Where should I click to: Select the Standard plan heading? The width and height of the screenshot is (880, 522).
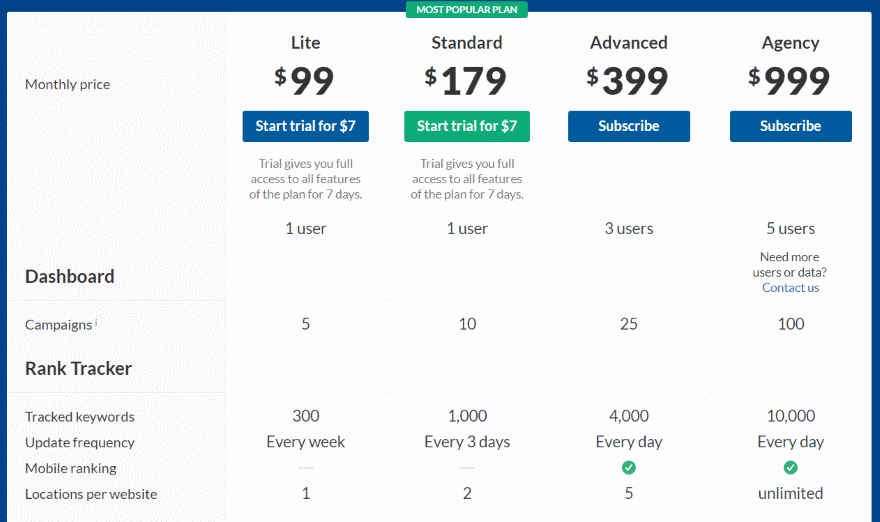point(467,43)
